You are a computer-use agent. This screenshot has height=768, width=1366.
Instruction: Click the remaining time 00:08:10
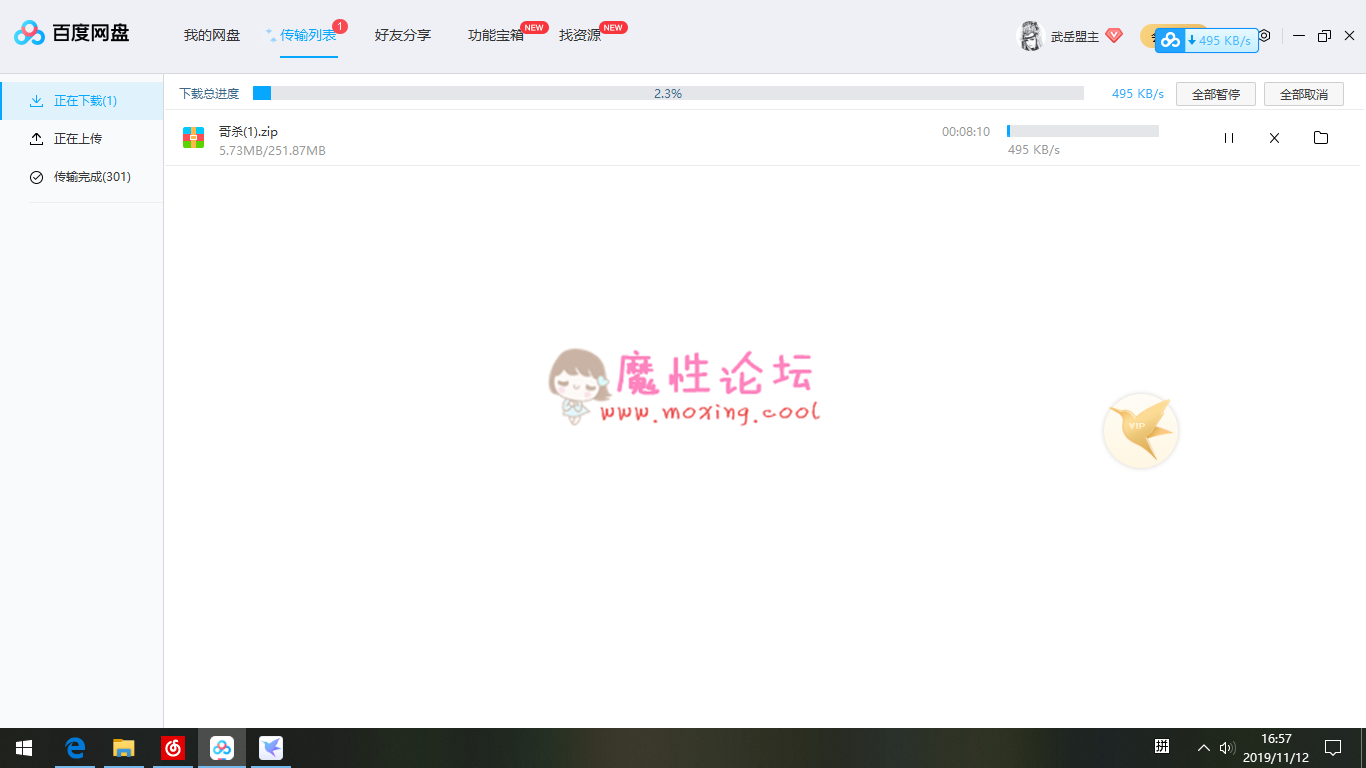pyautogui.click(x=966, y=132)
